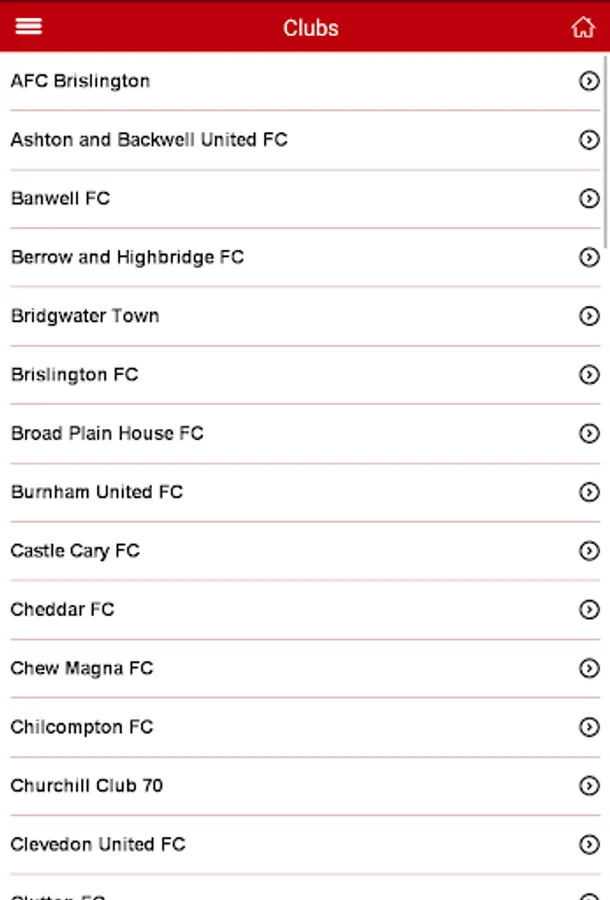Tap arrow icon beside Cheddar FC
The image size is (610, 900).
pyautogui.click(x=589, y=610)
